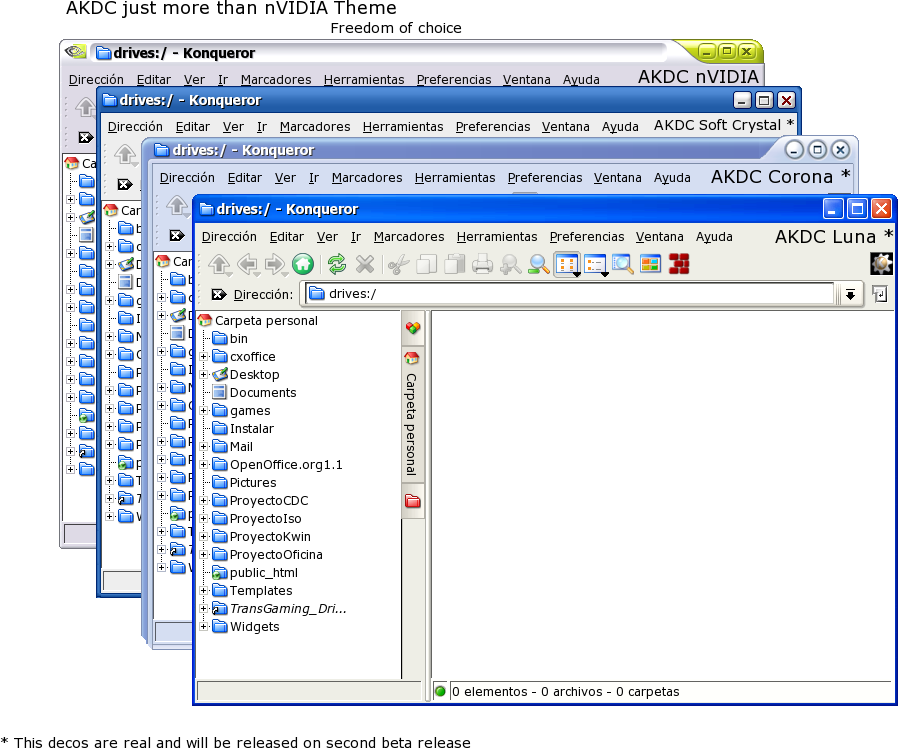Select the TransGaming_Dri... link item
This screenshot has width=898, height=748.
(x=279, y=609)
